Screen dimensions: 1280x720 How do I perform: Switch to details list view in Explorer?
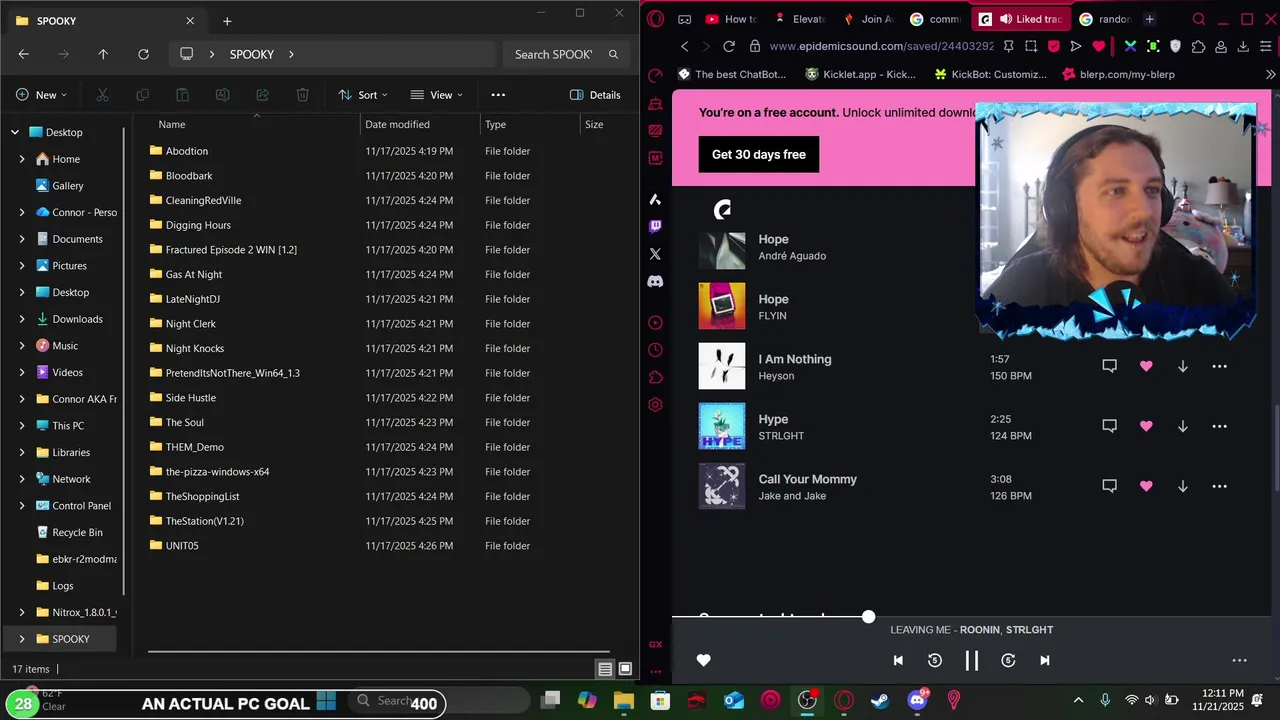click(605, 669)
